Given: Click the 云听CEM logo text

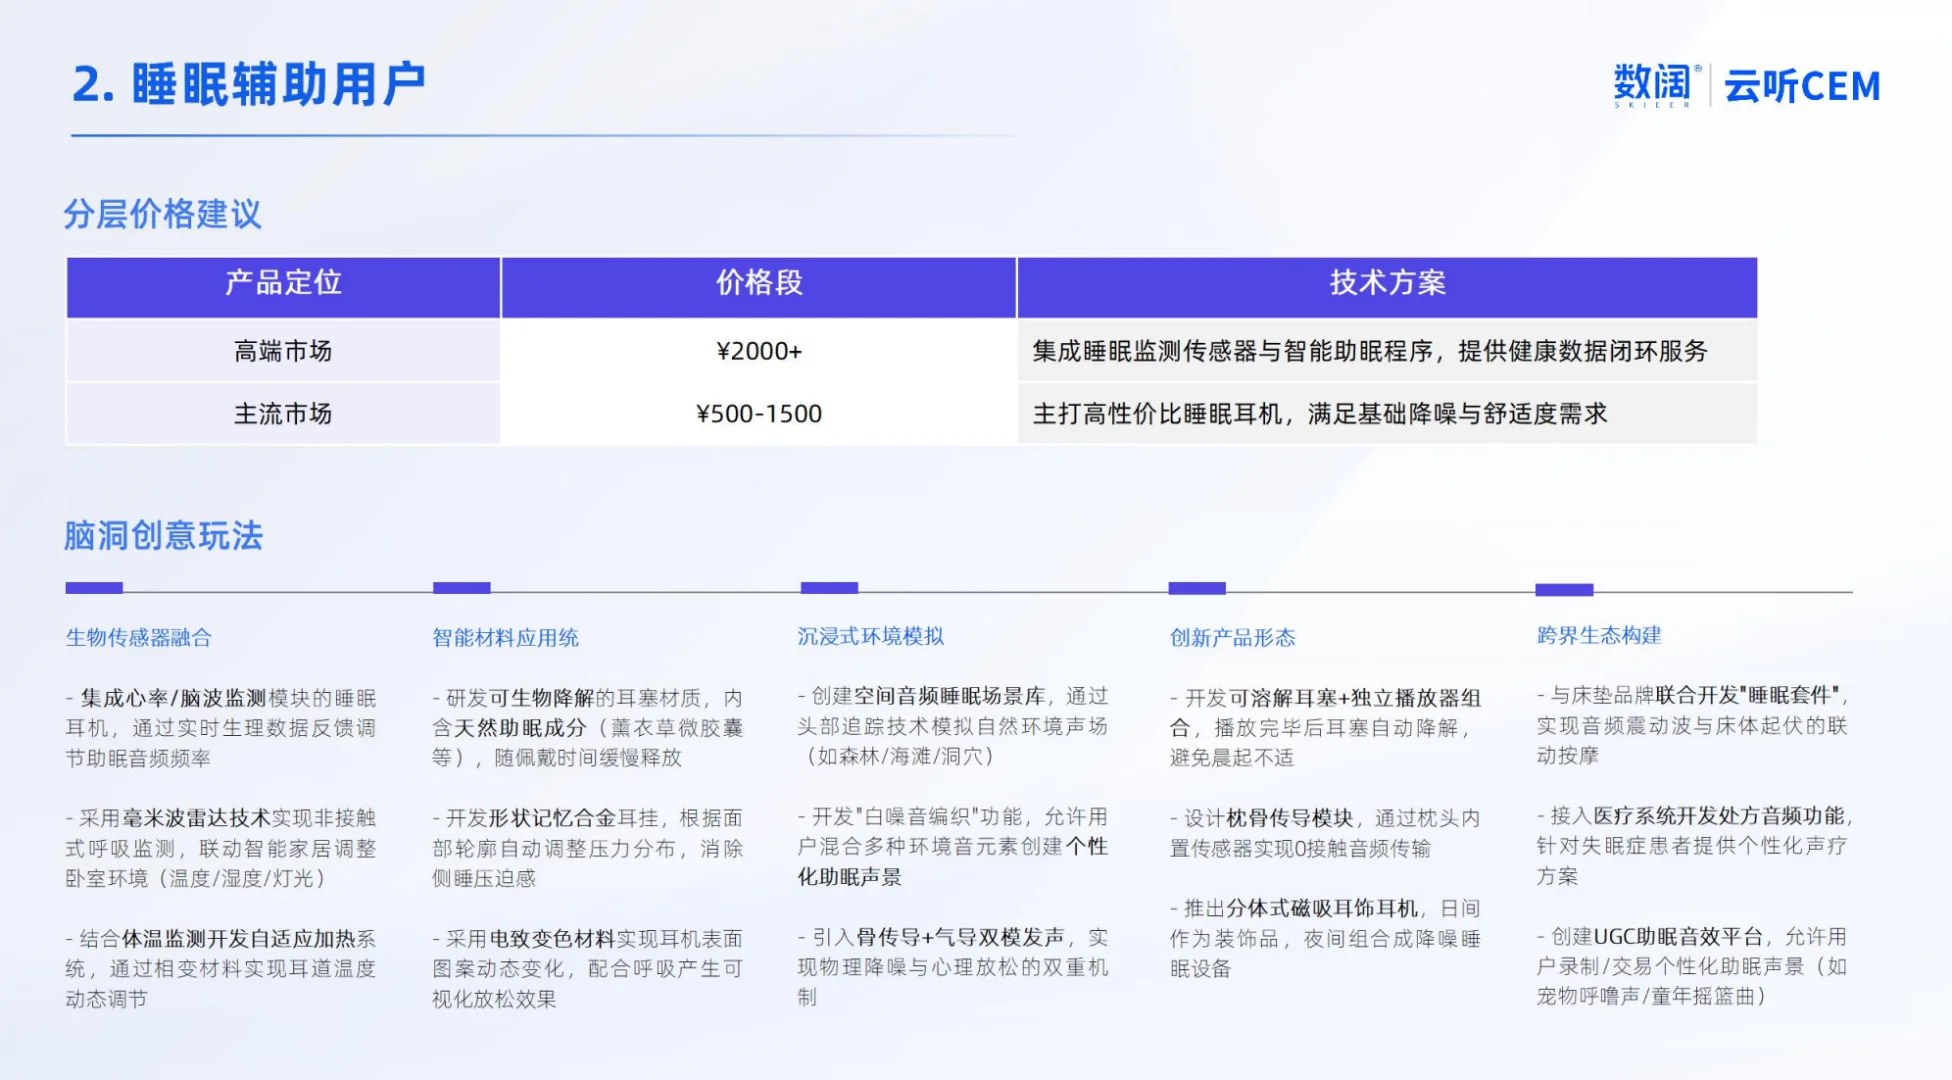Looking at the screenshot, I should (1802, 86).
